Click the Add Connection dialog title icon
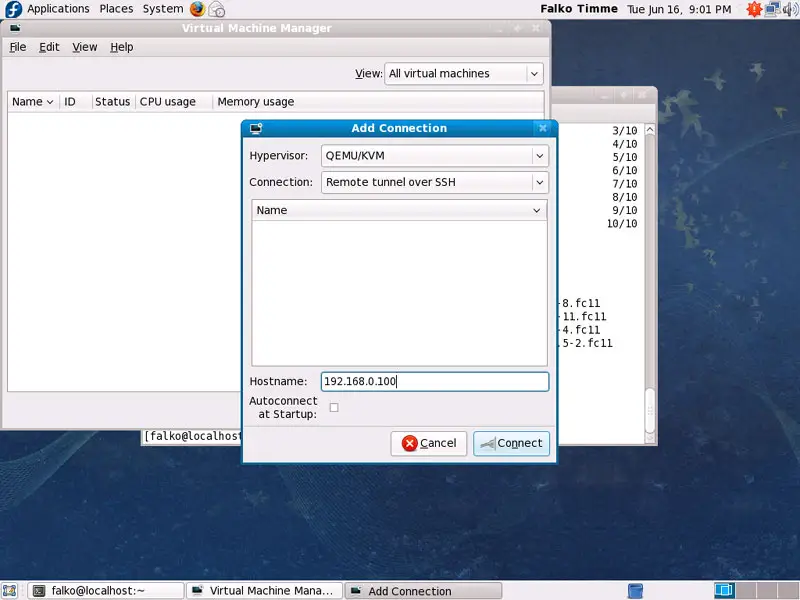 pyautogui.click(x=256, y=129)
